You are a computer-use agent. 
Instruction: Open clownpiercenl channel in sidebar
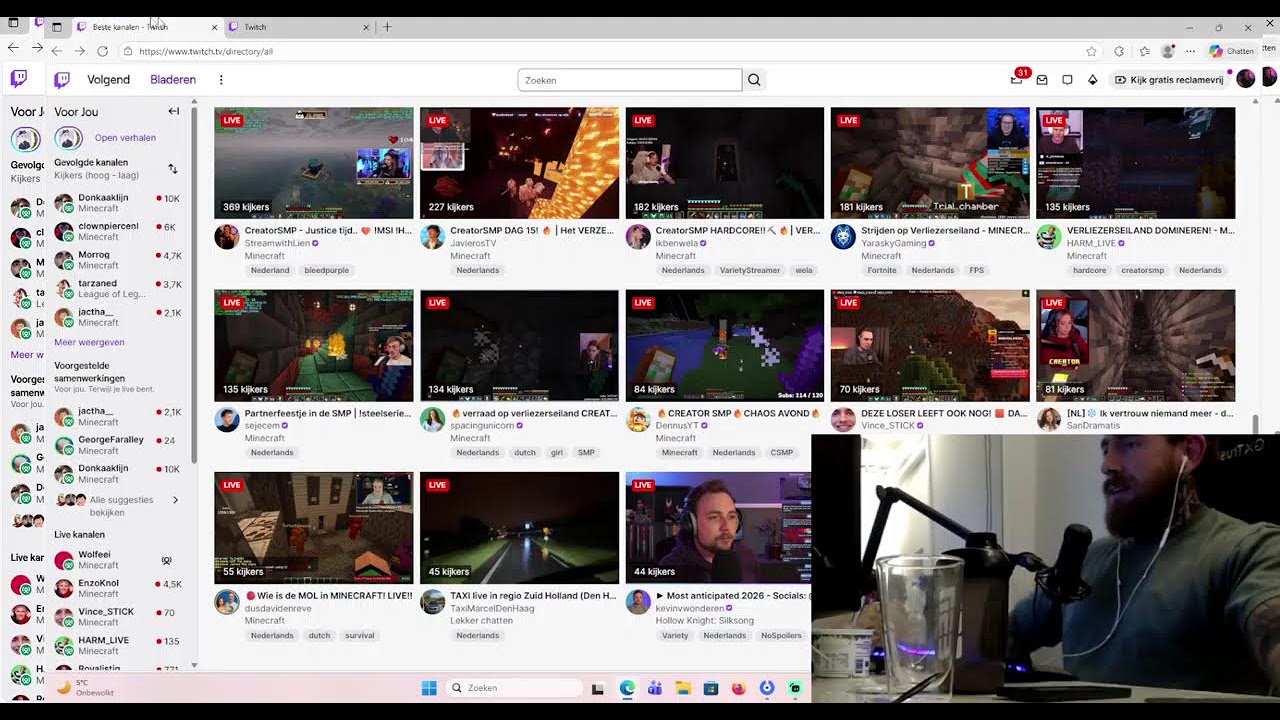point(118,231)
